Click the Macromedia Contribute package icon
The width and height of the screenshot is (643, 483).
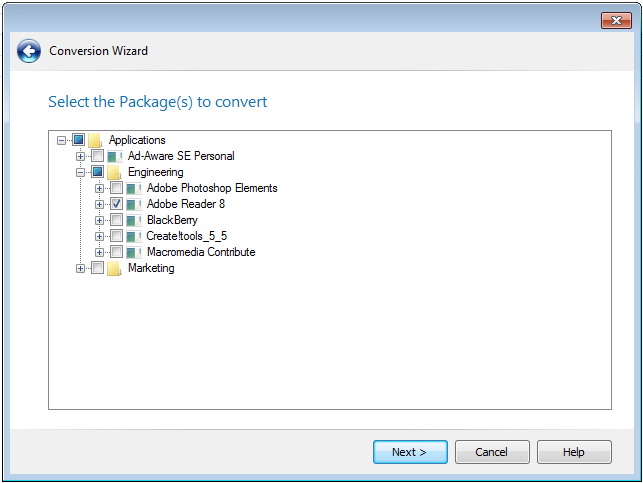pos(134,252)
